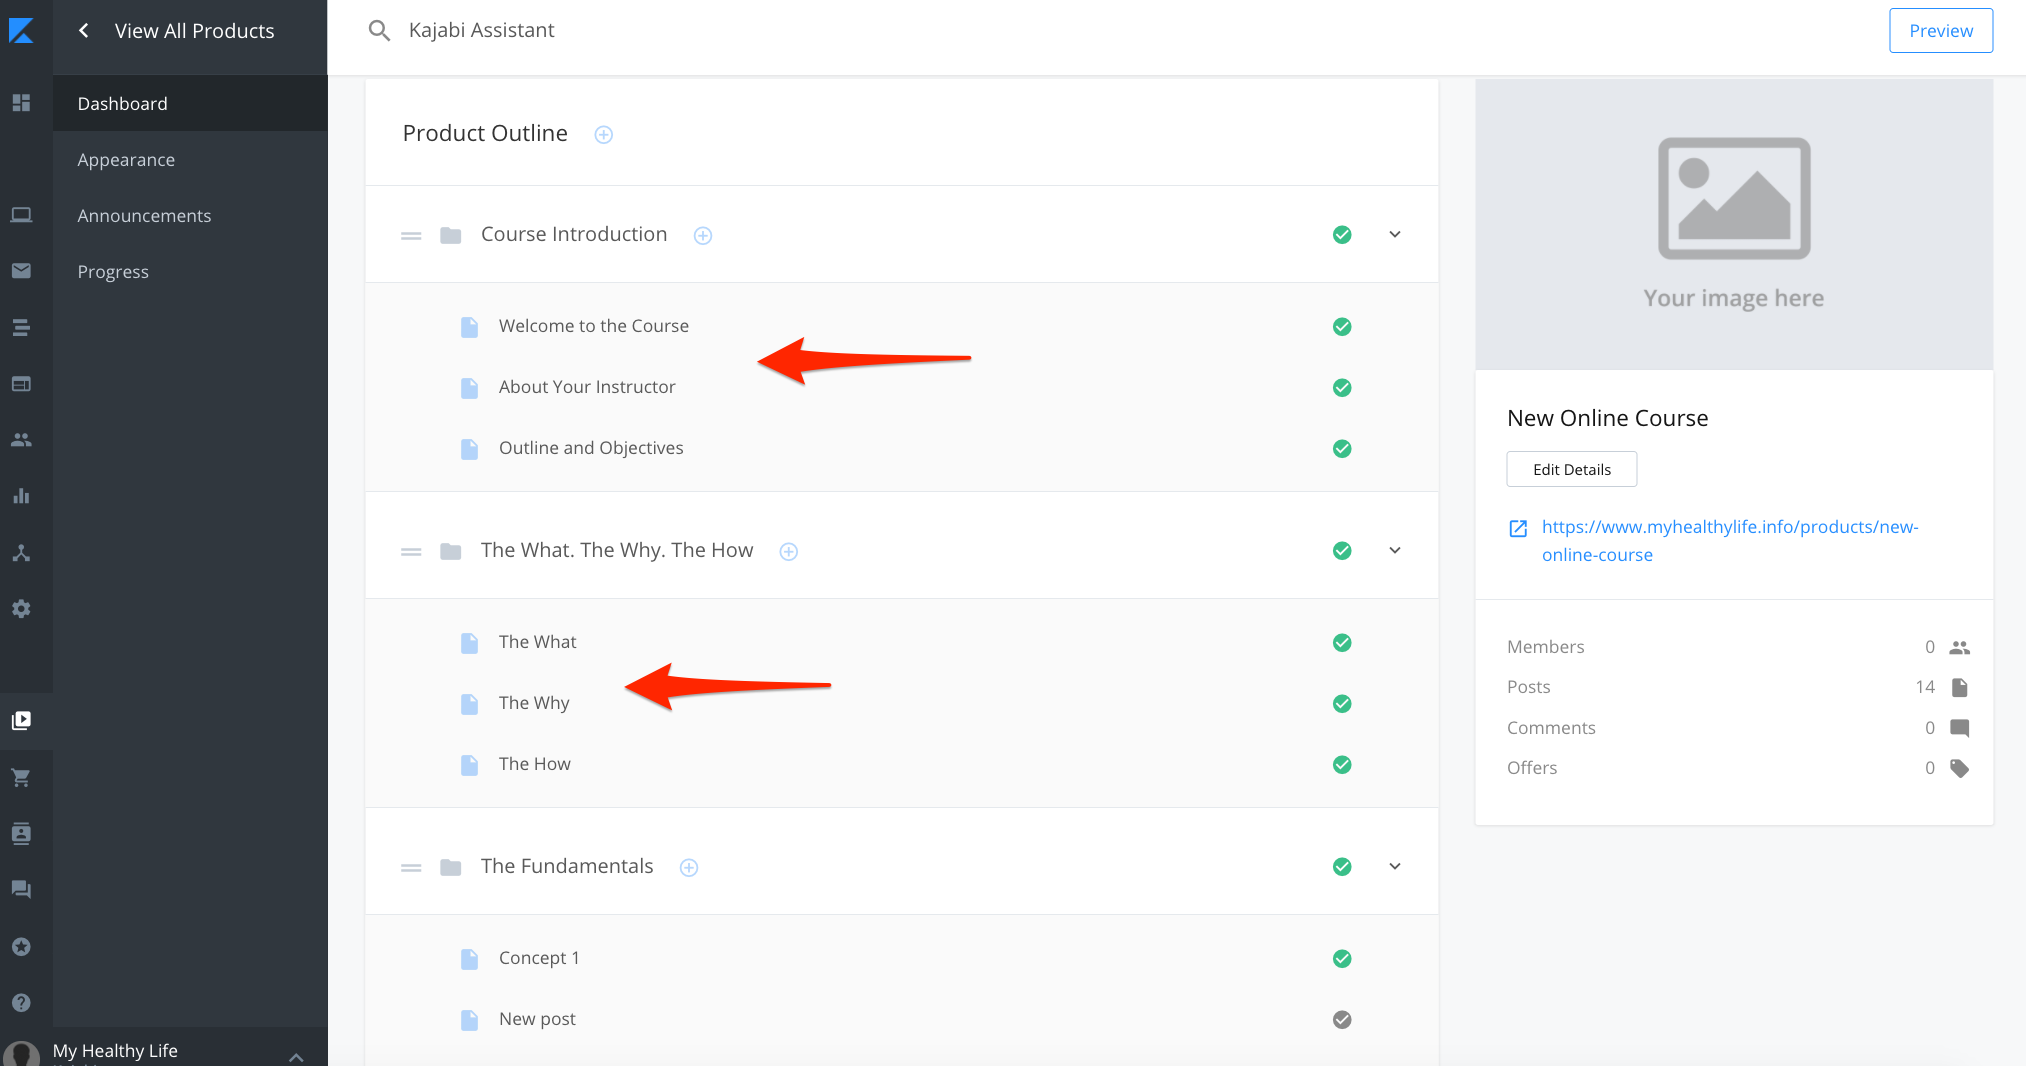Toggle completion checkmark on The Why post
The height and width of the screenshot is (1066, 2026).
tap(1341, 703)
